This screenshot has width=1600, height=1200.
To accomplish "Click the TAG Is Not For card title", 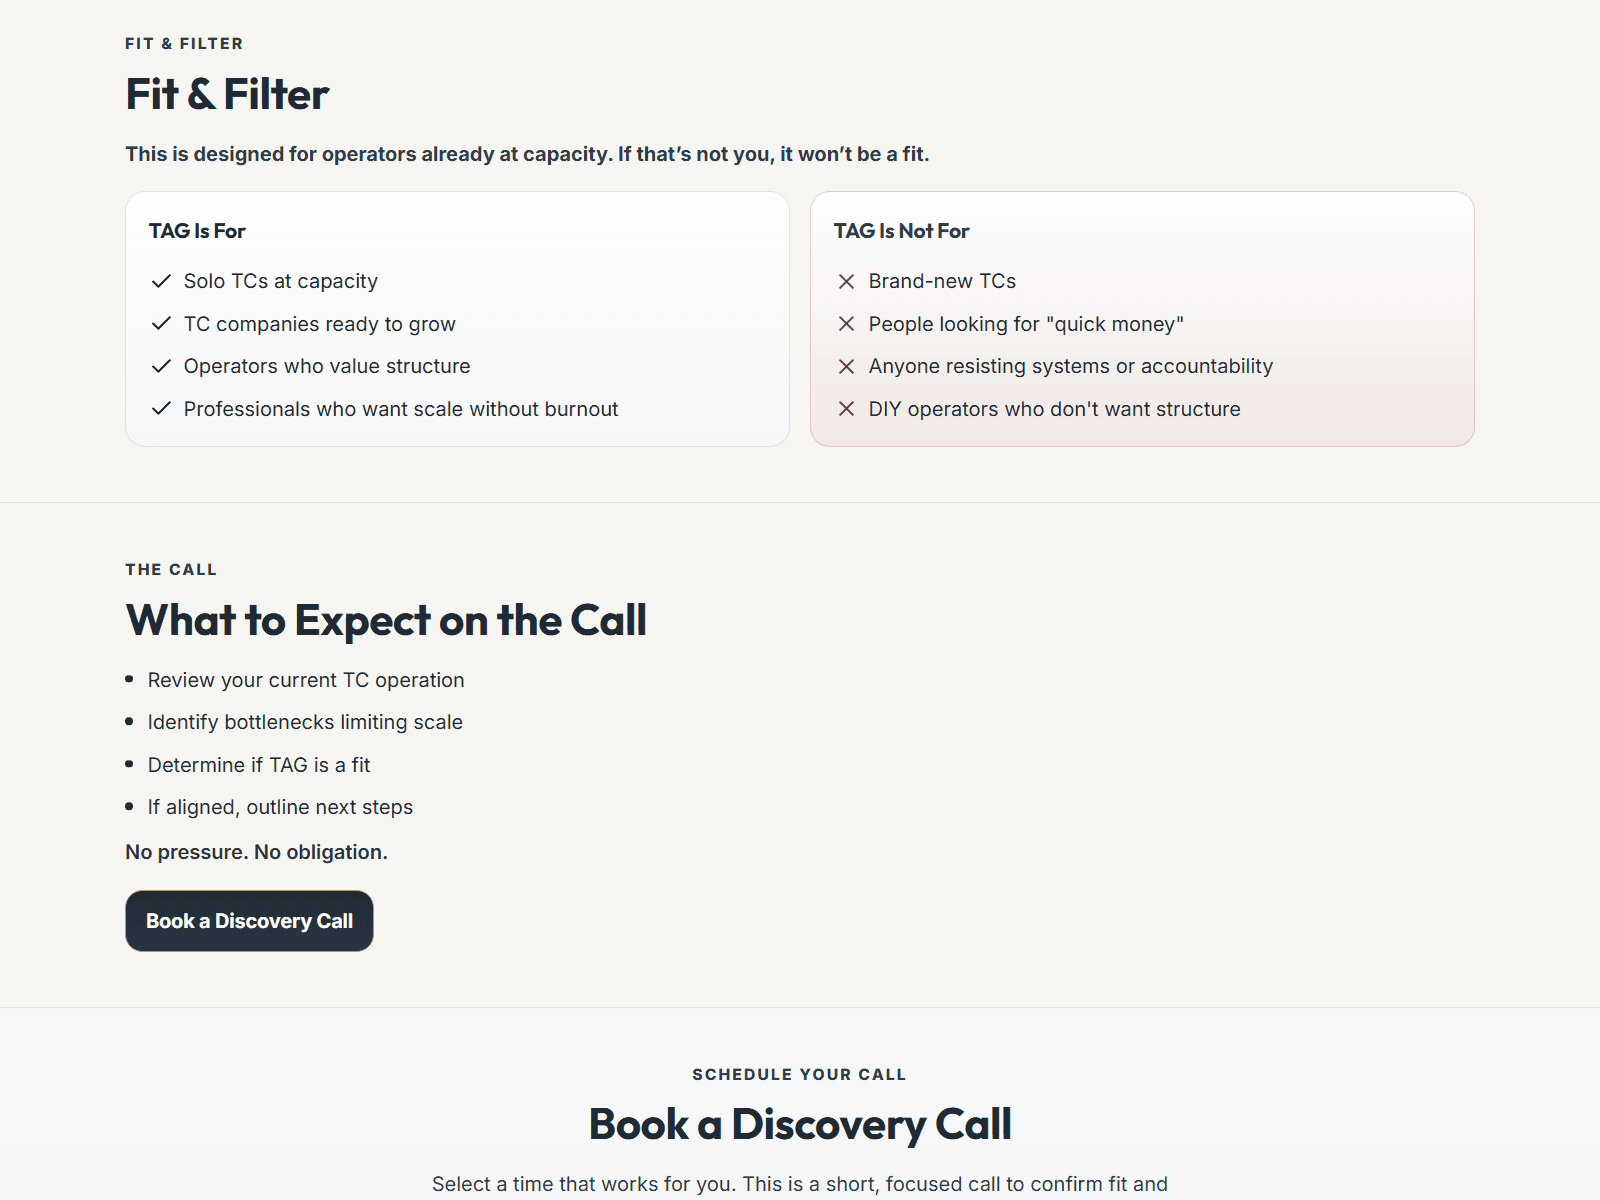I will click(x=901, y=231).
